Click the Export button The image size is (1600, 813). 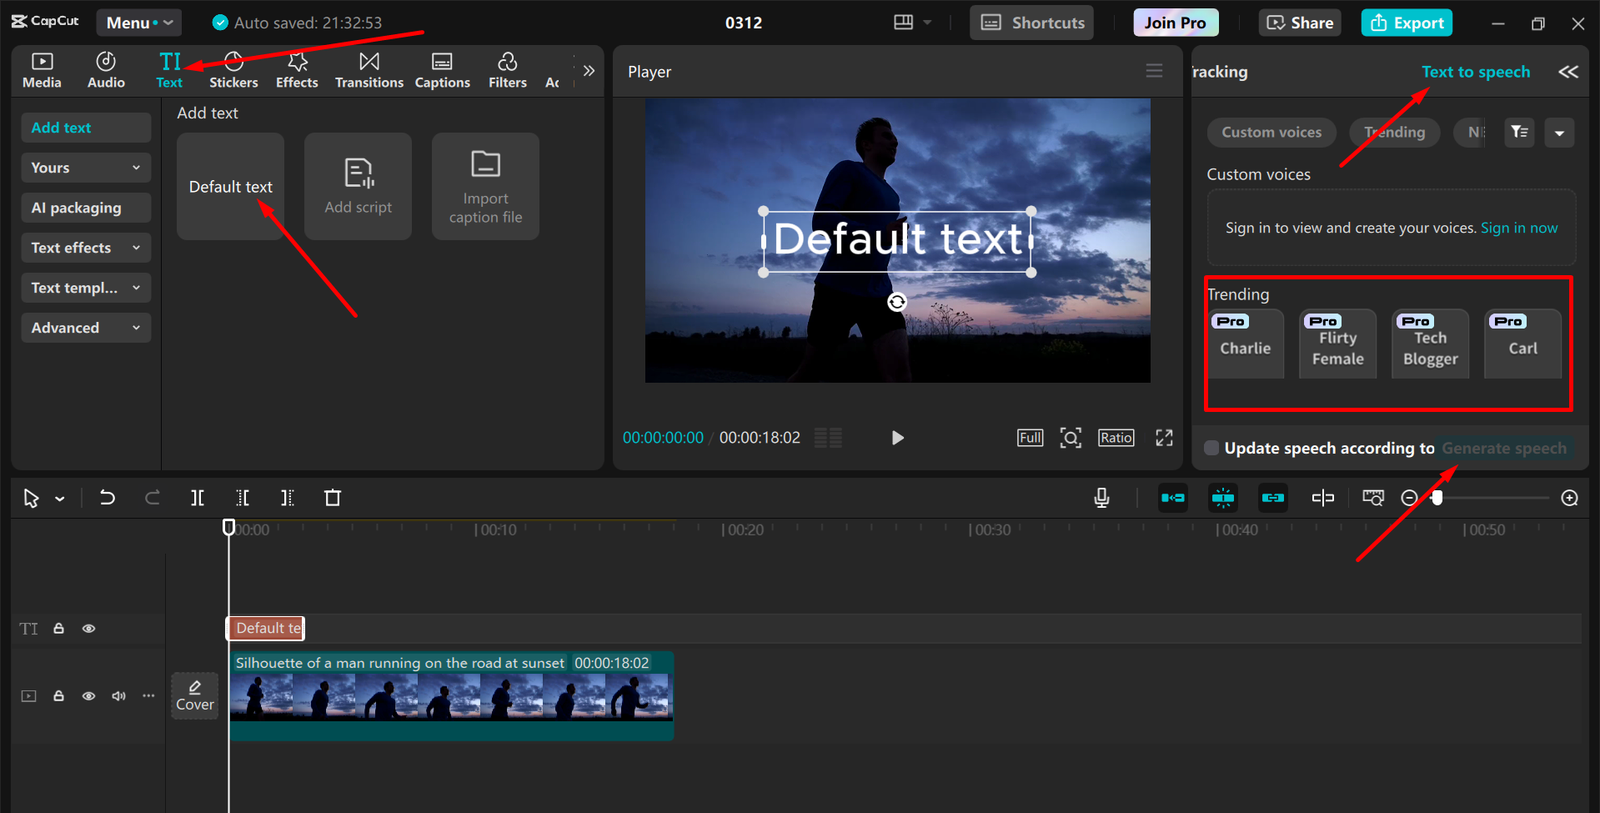click(1406, 22)
